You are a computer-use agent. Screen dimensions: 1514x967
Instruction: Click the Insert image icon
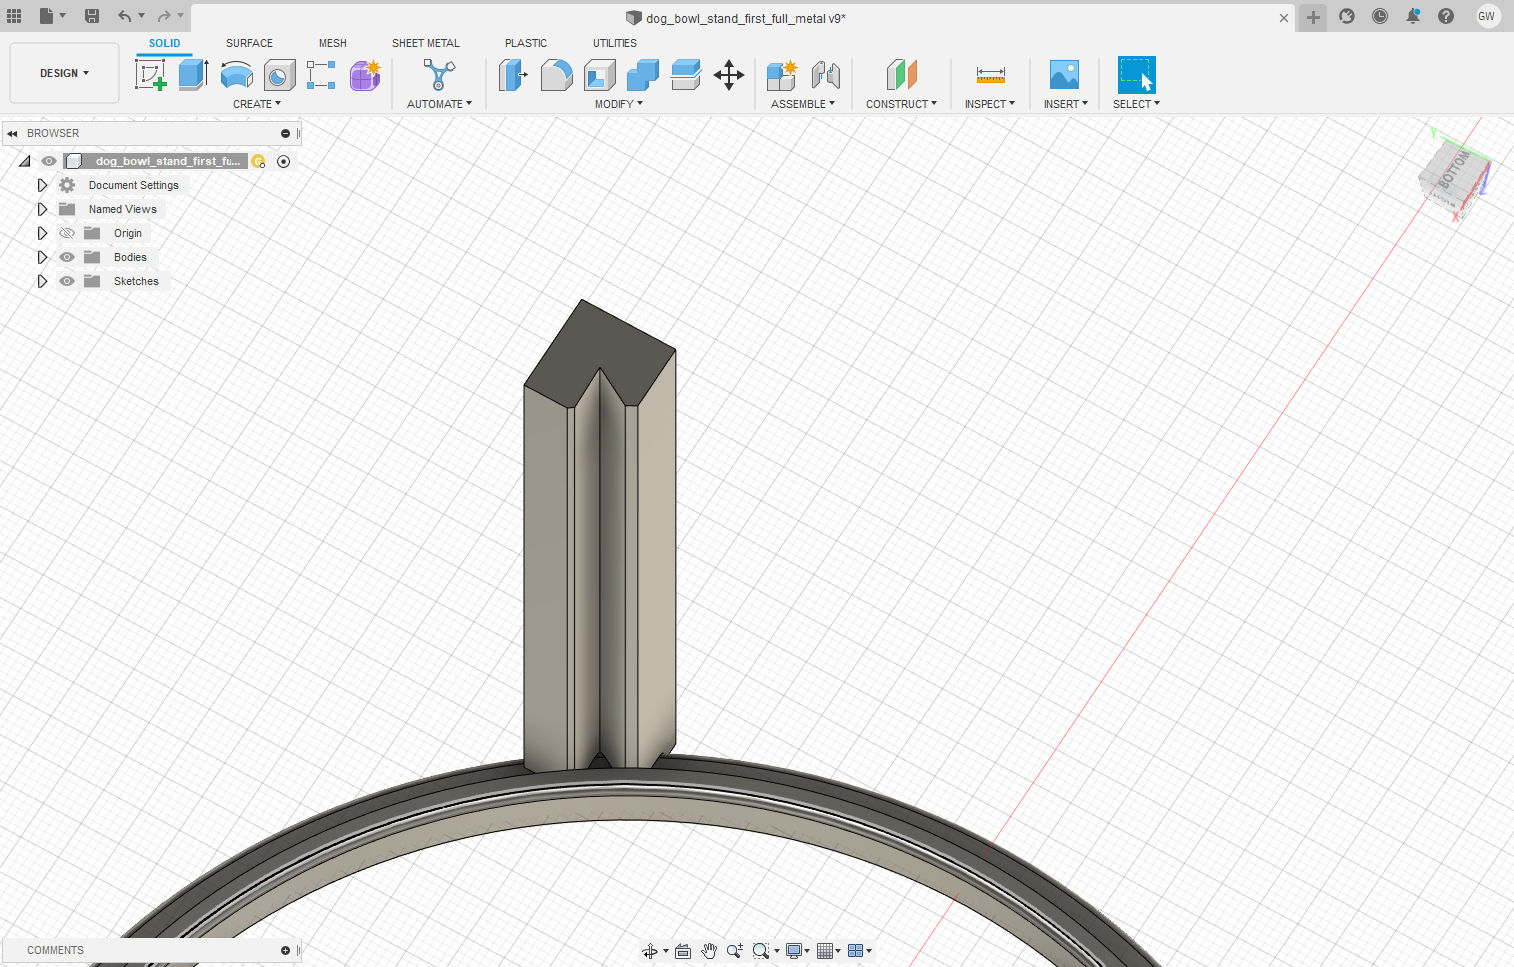[x=1064, y=75]
